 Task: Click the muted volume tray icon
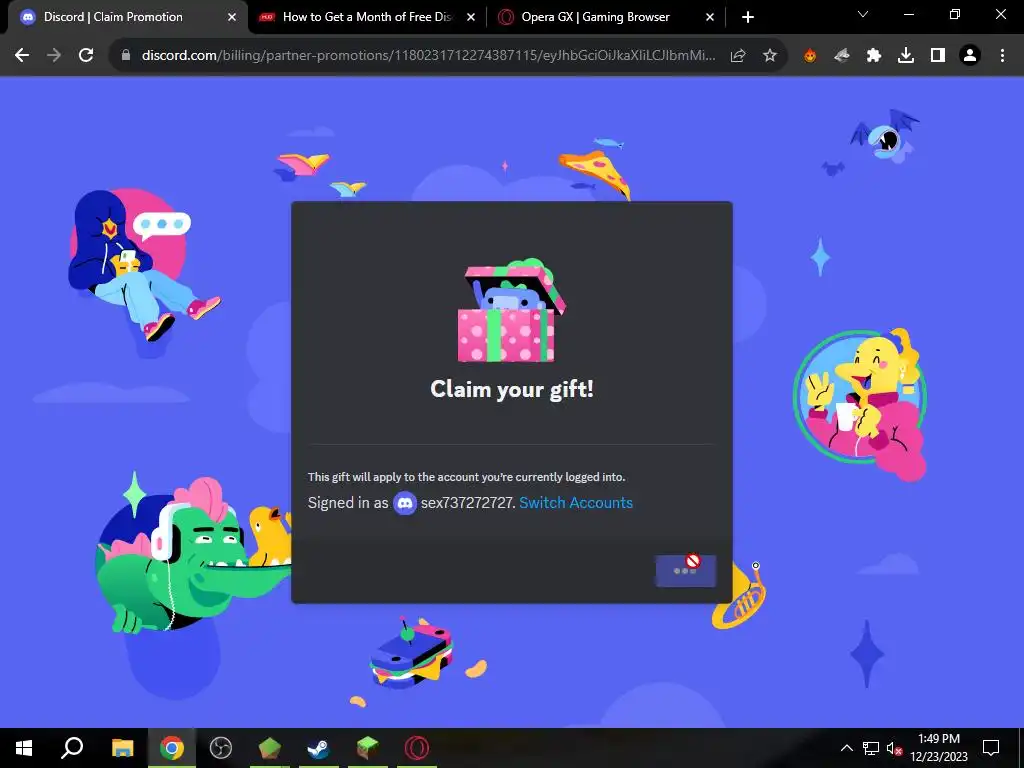pos(894,748)
